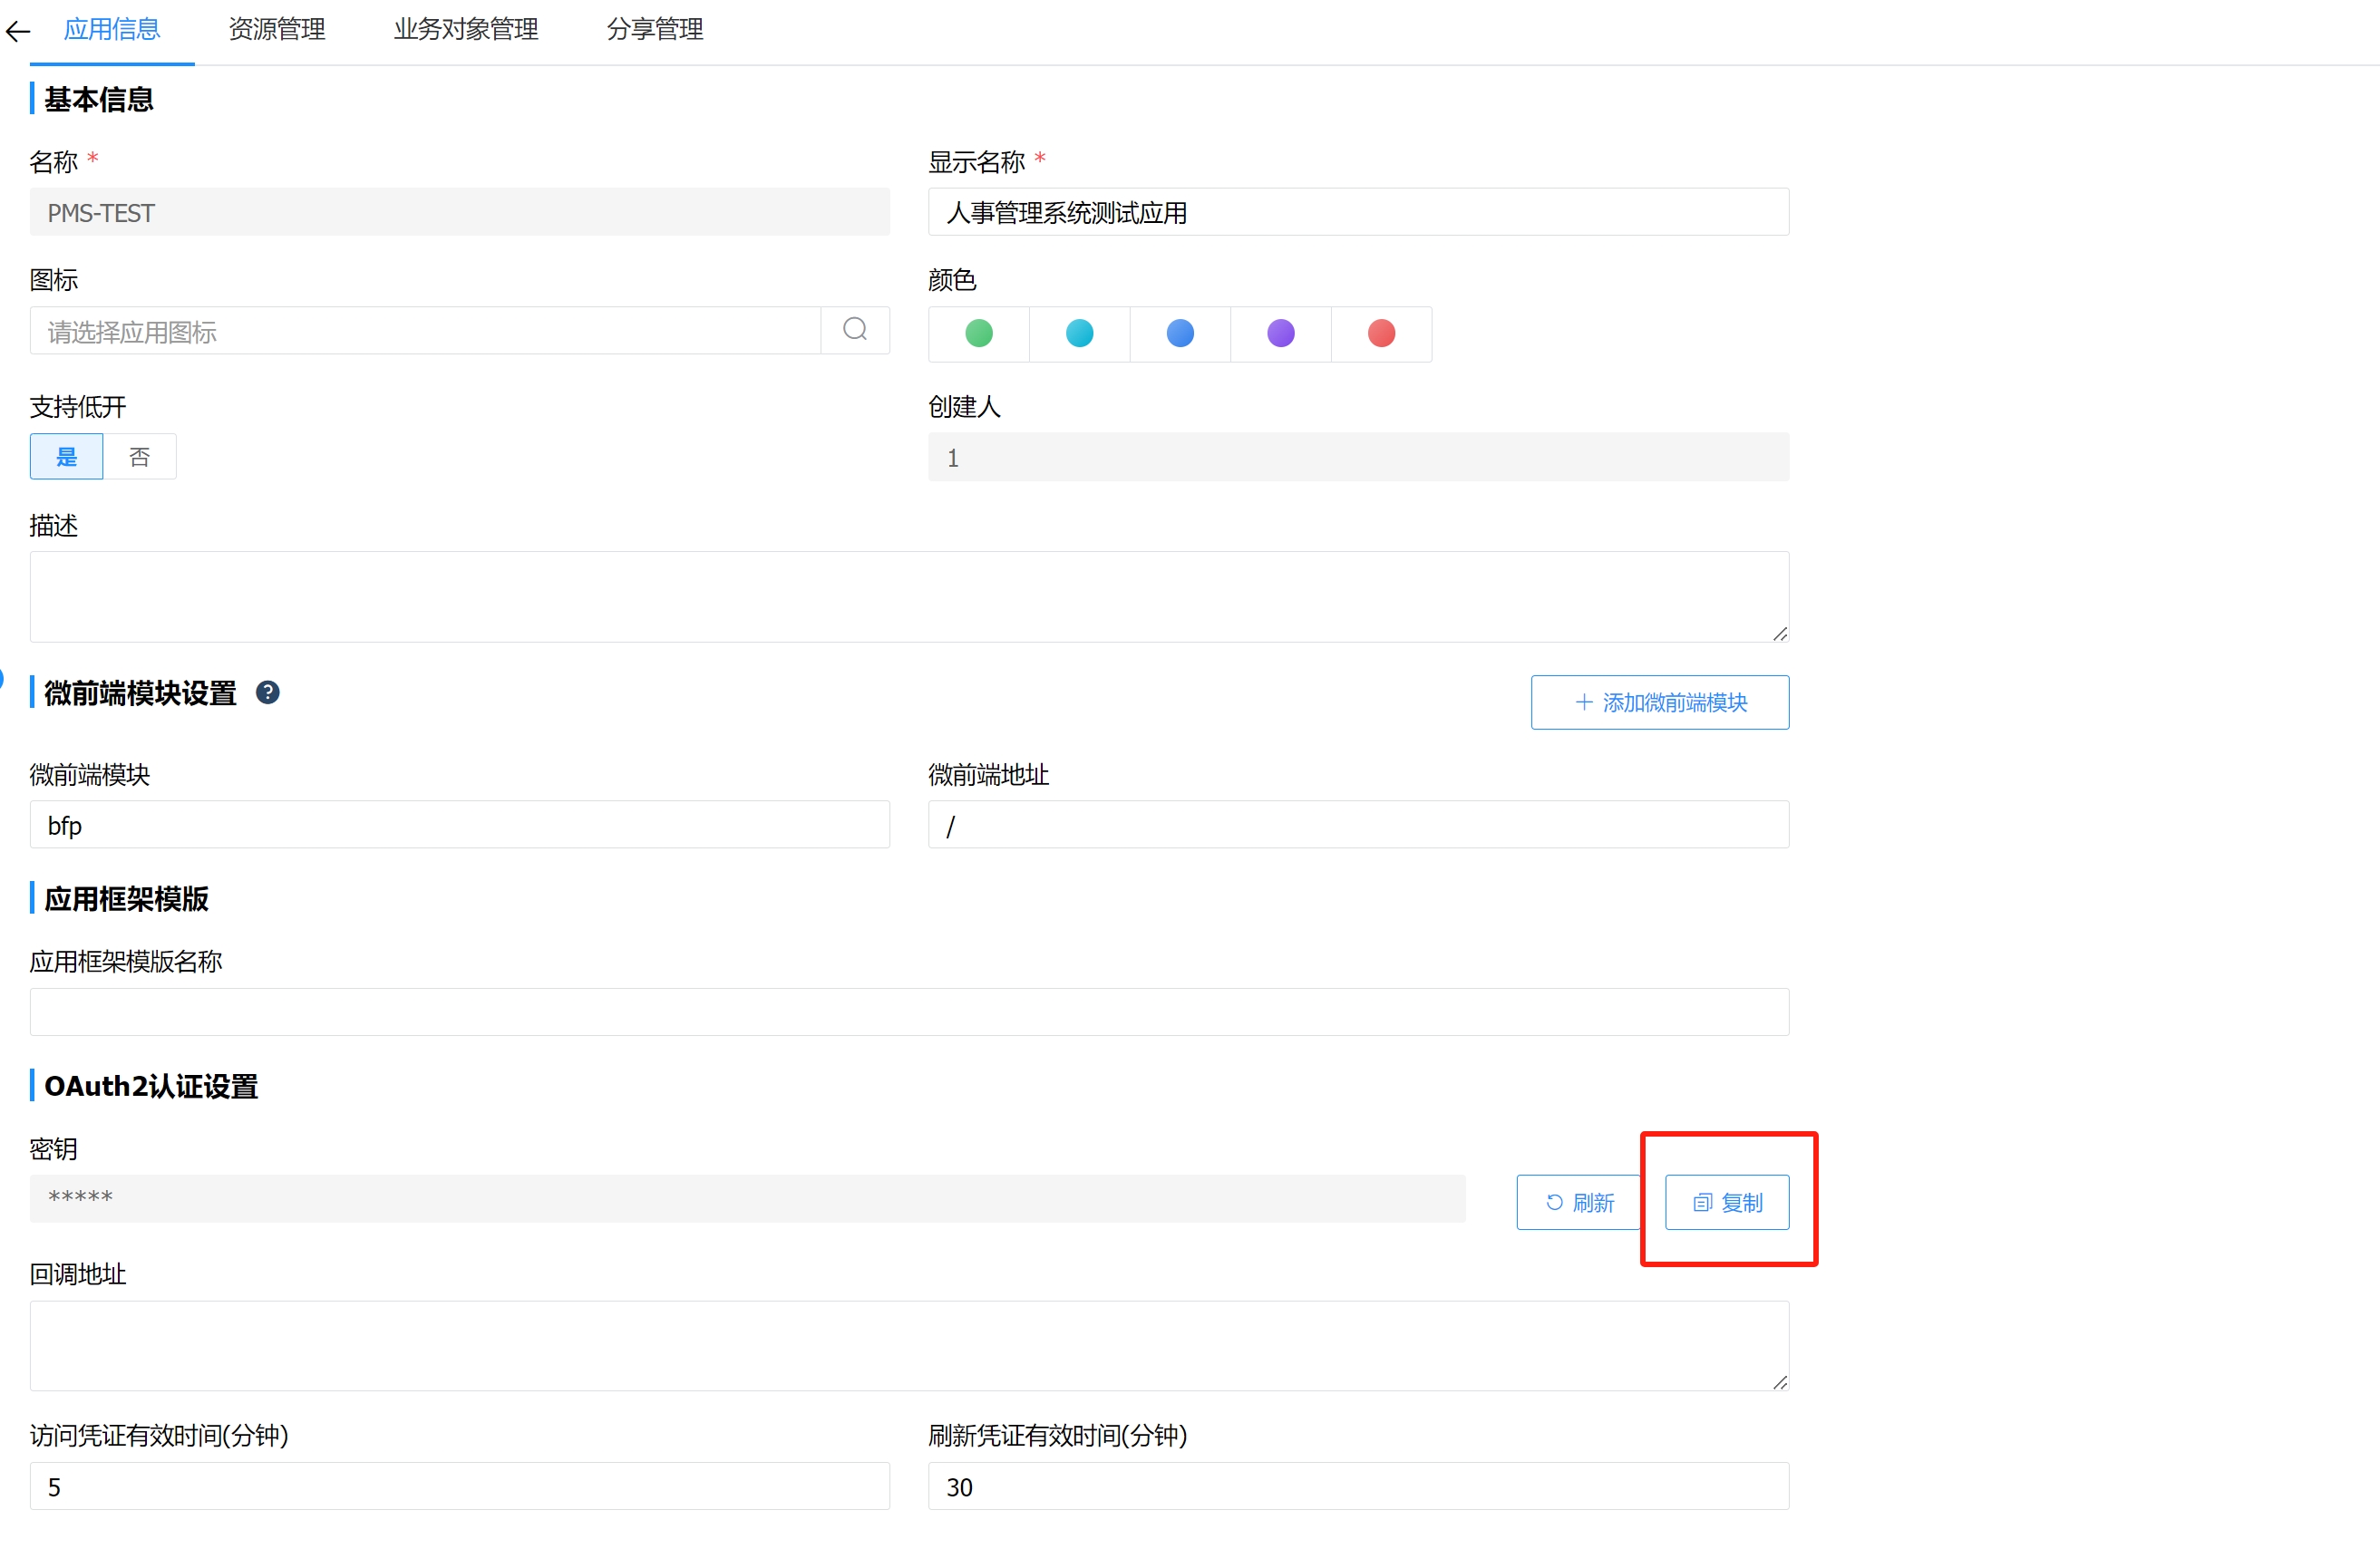Click the help question mark icon beside 微前端模块设置
2380x1549 pixels.
pos(267,692)
